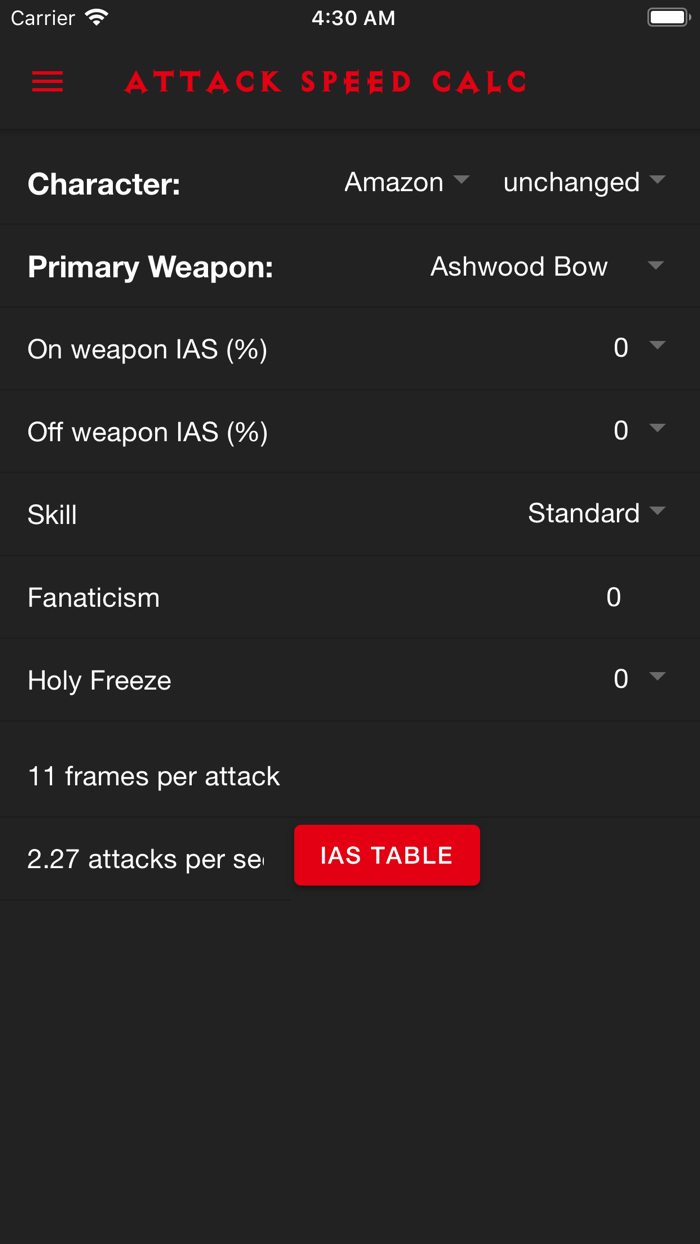This screenshot has height=1244, width=700.
Task: Expand the Off weapon IAS percentage dropdown
Action: coord(637,430)
